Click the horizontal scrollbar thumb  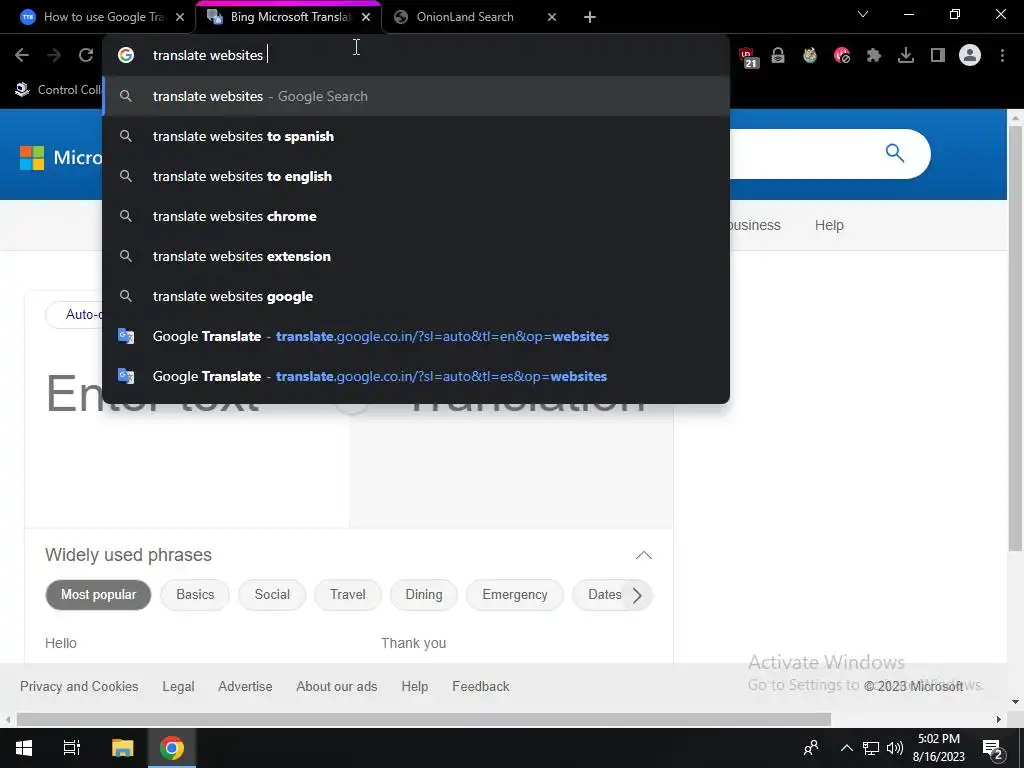pos(423,720)
